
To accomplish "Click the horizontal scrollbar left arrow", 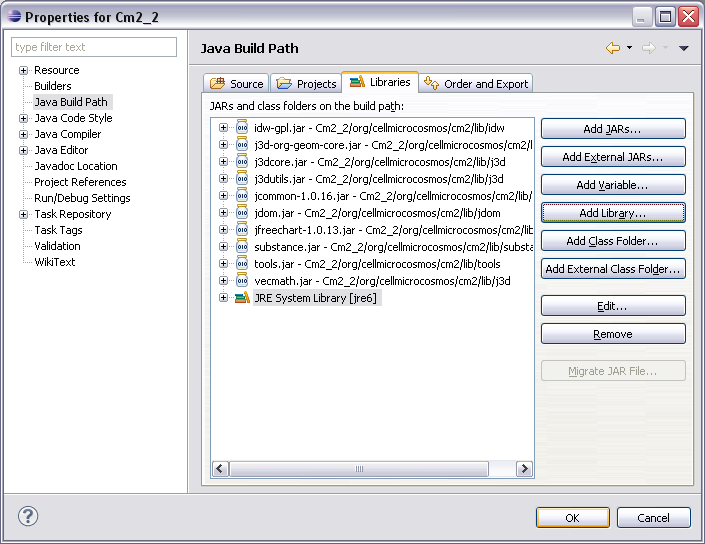I will coord(220,468).
